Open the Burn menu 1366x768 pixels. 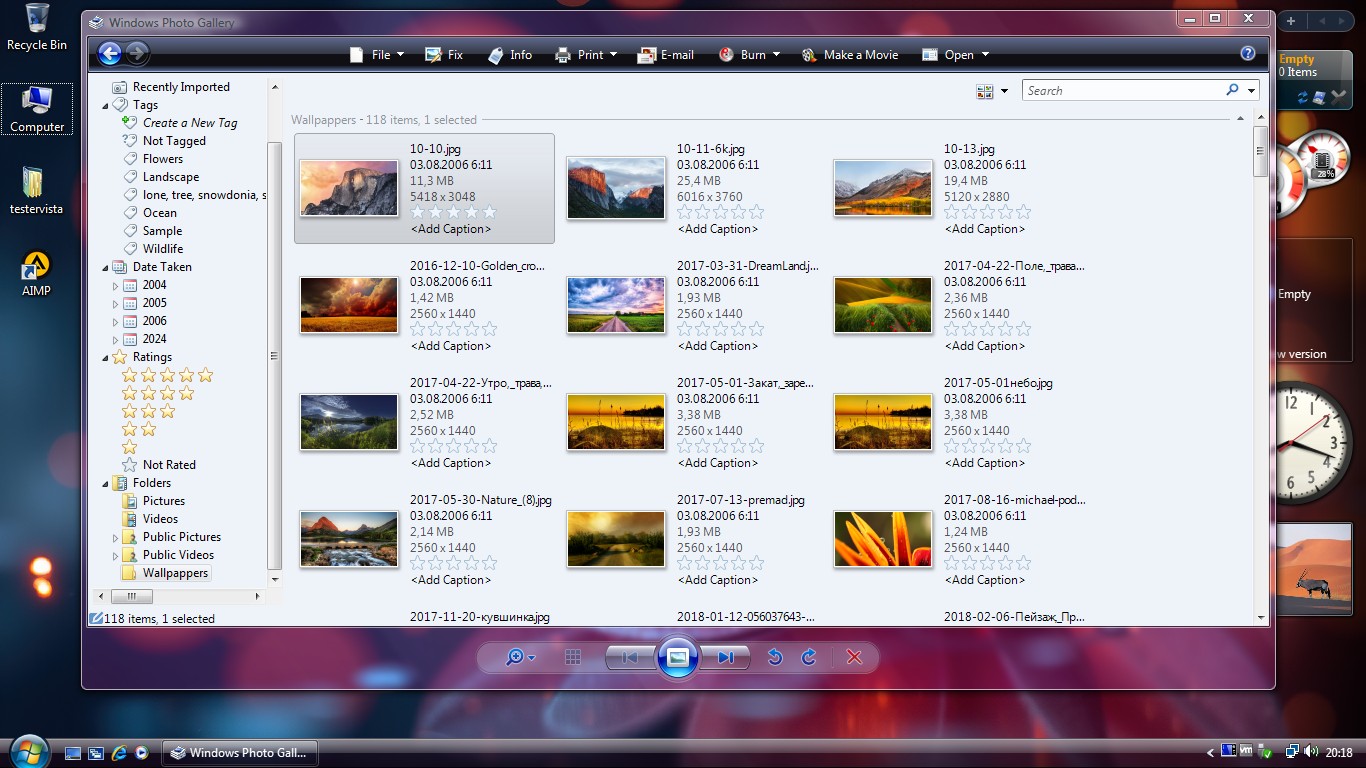click(749, 55)
